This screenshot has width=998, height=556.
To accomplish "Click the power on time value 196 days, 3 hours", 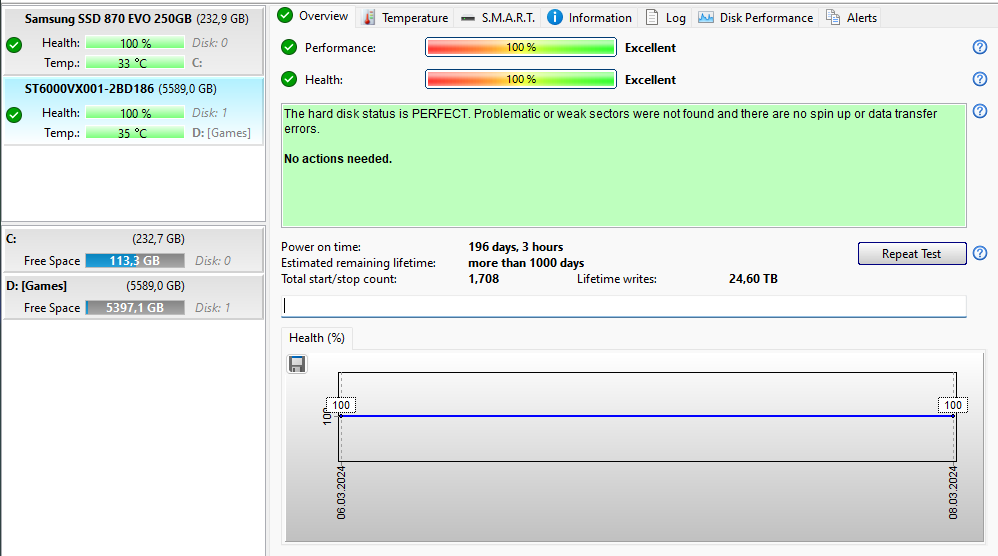I will pyautogui.click(x=516, y=247).
